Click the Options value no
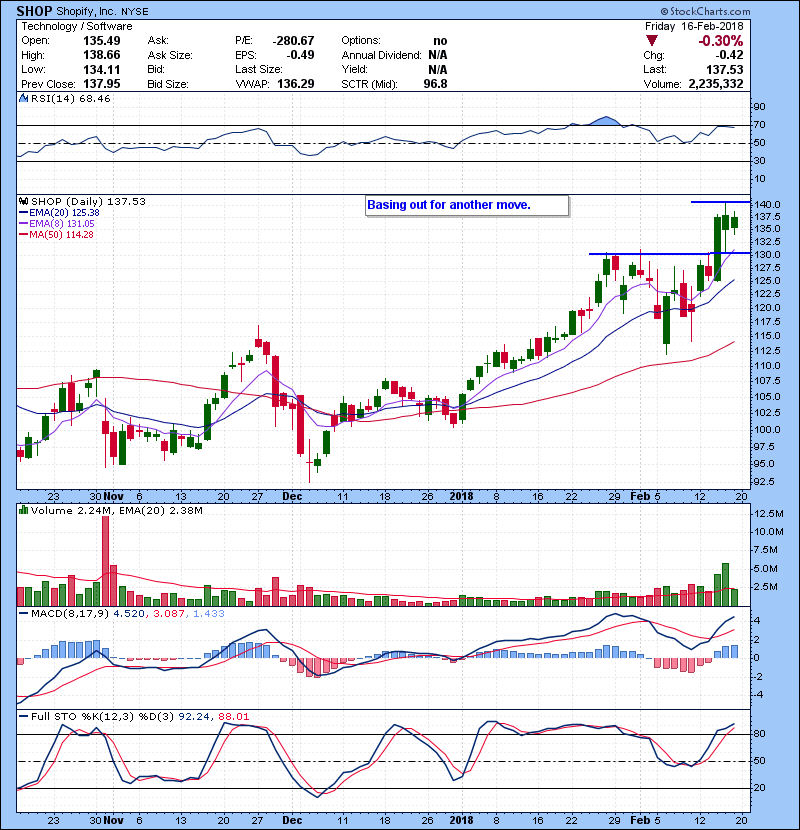800x830 pixels. (x=440, y=41)
